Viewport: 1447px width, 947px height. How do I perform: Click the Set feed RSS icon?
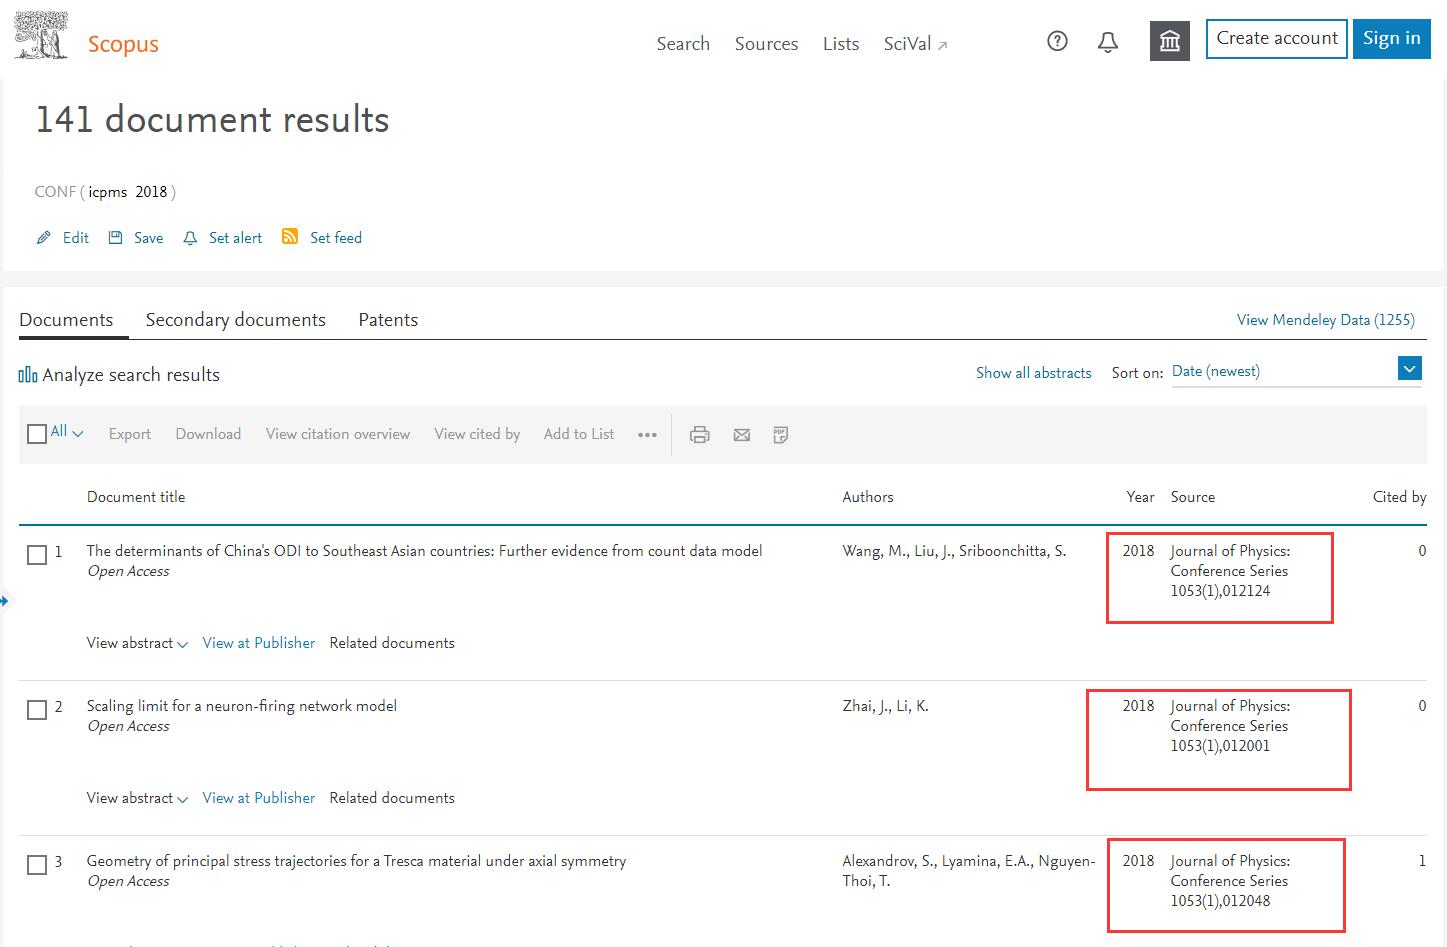click(290, 237)
